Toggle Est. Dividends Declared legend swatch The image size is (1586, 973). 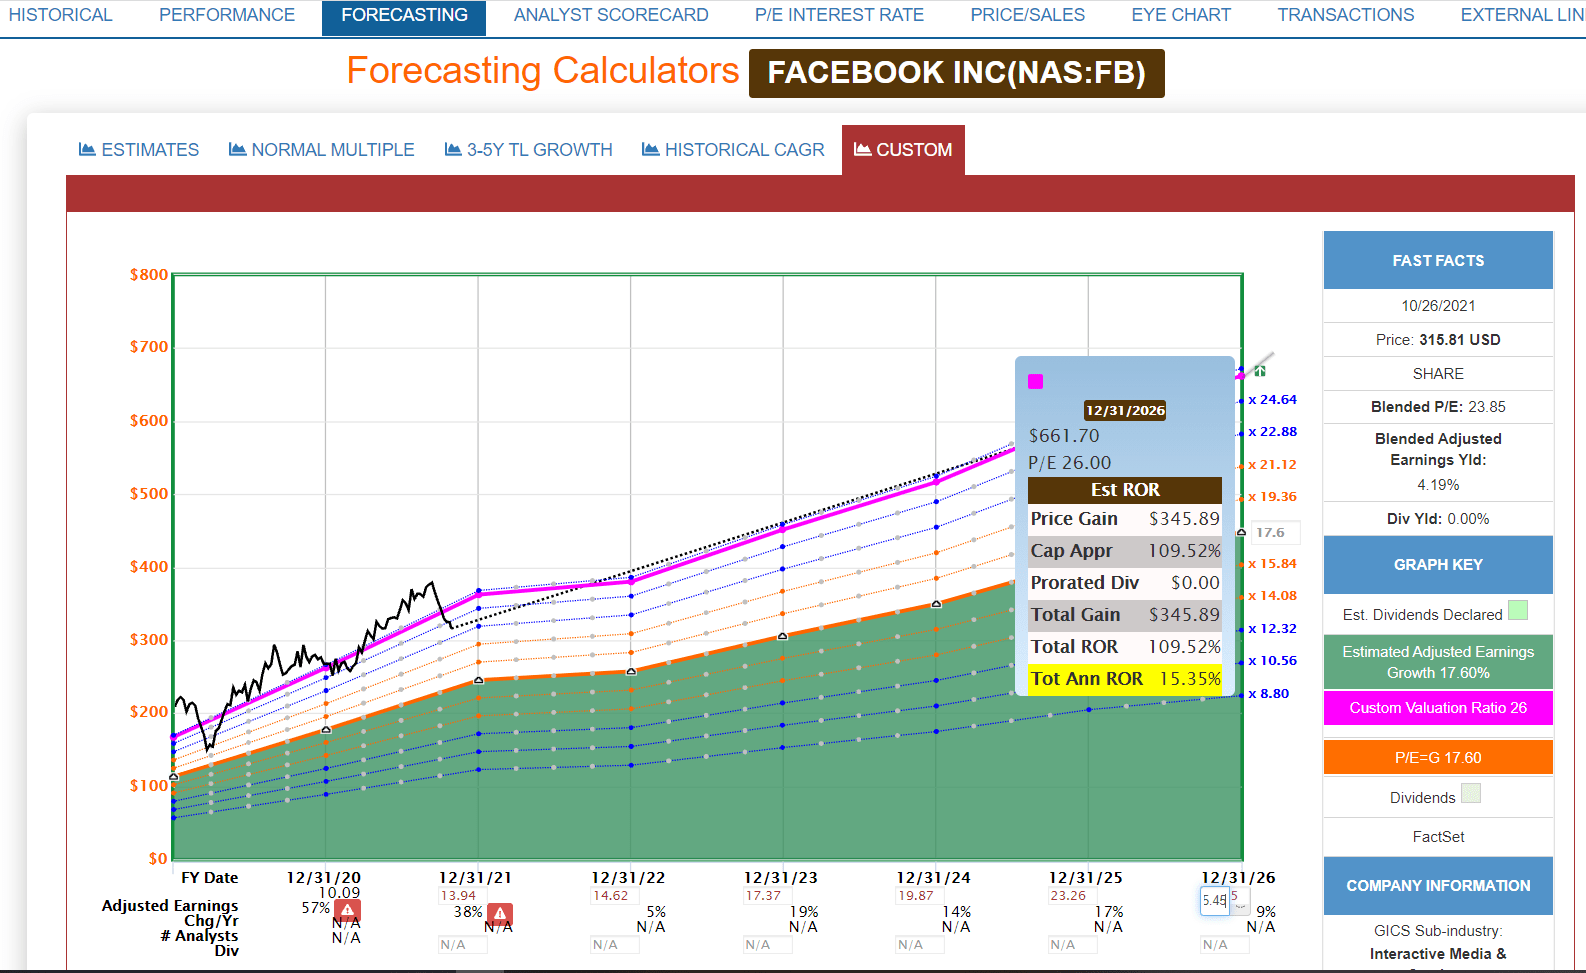(x=1517, y=610)
